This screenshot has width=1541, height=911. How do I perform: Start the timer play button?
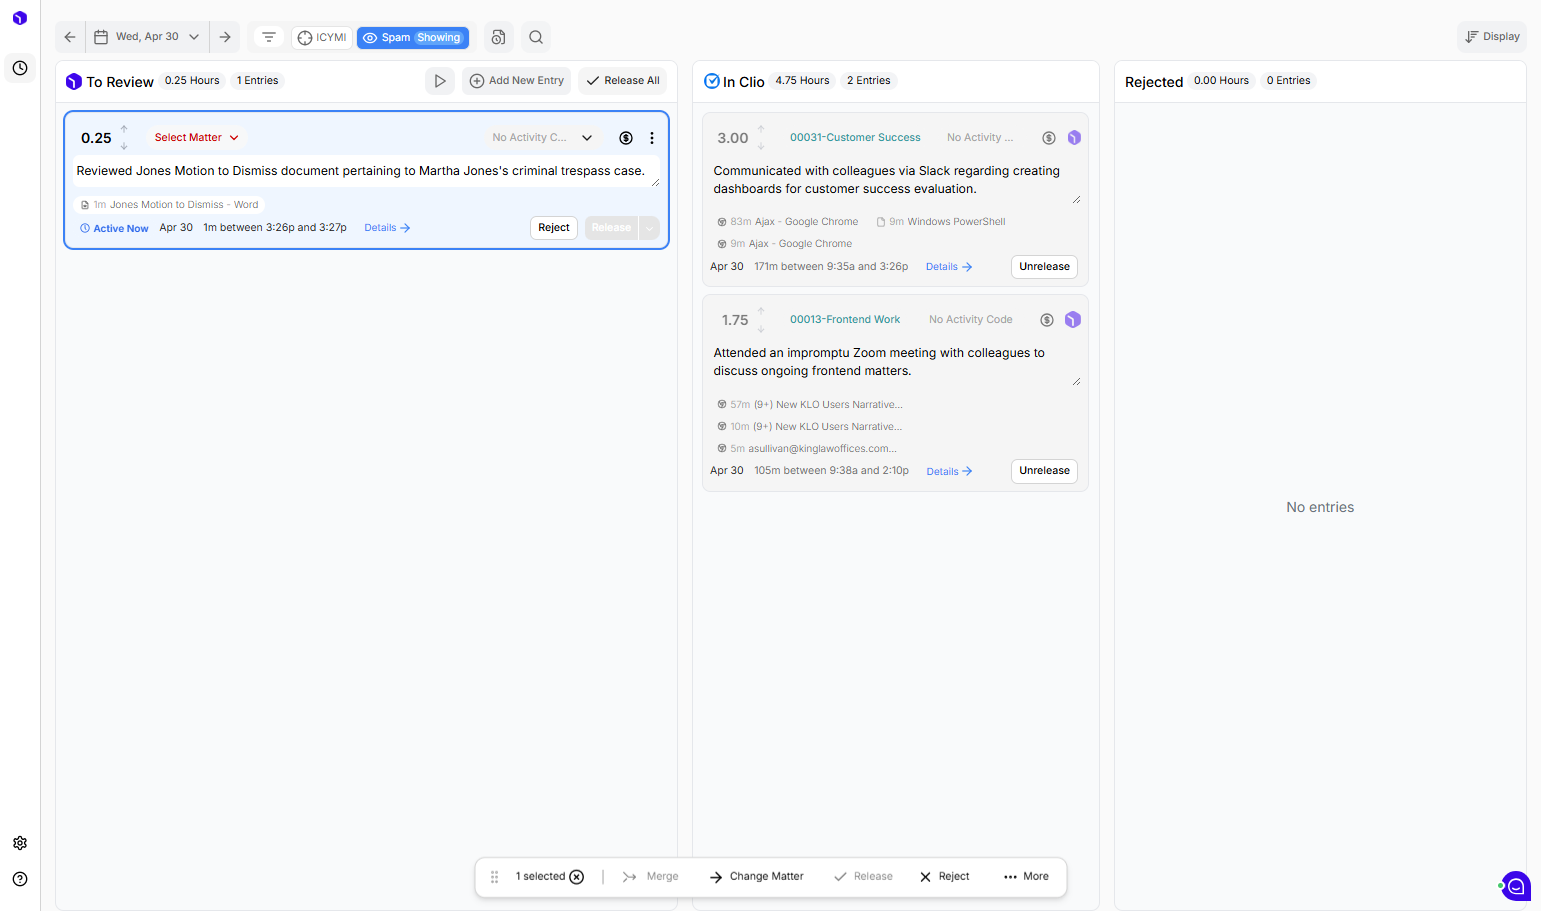(440, 81)
